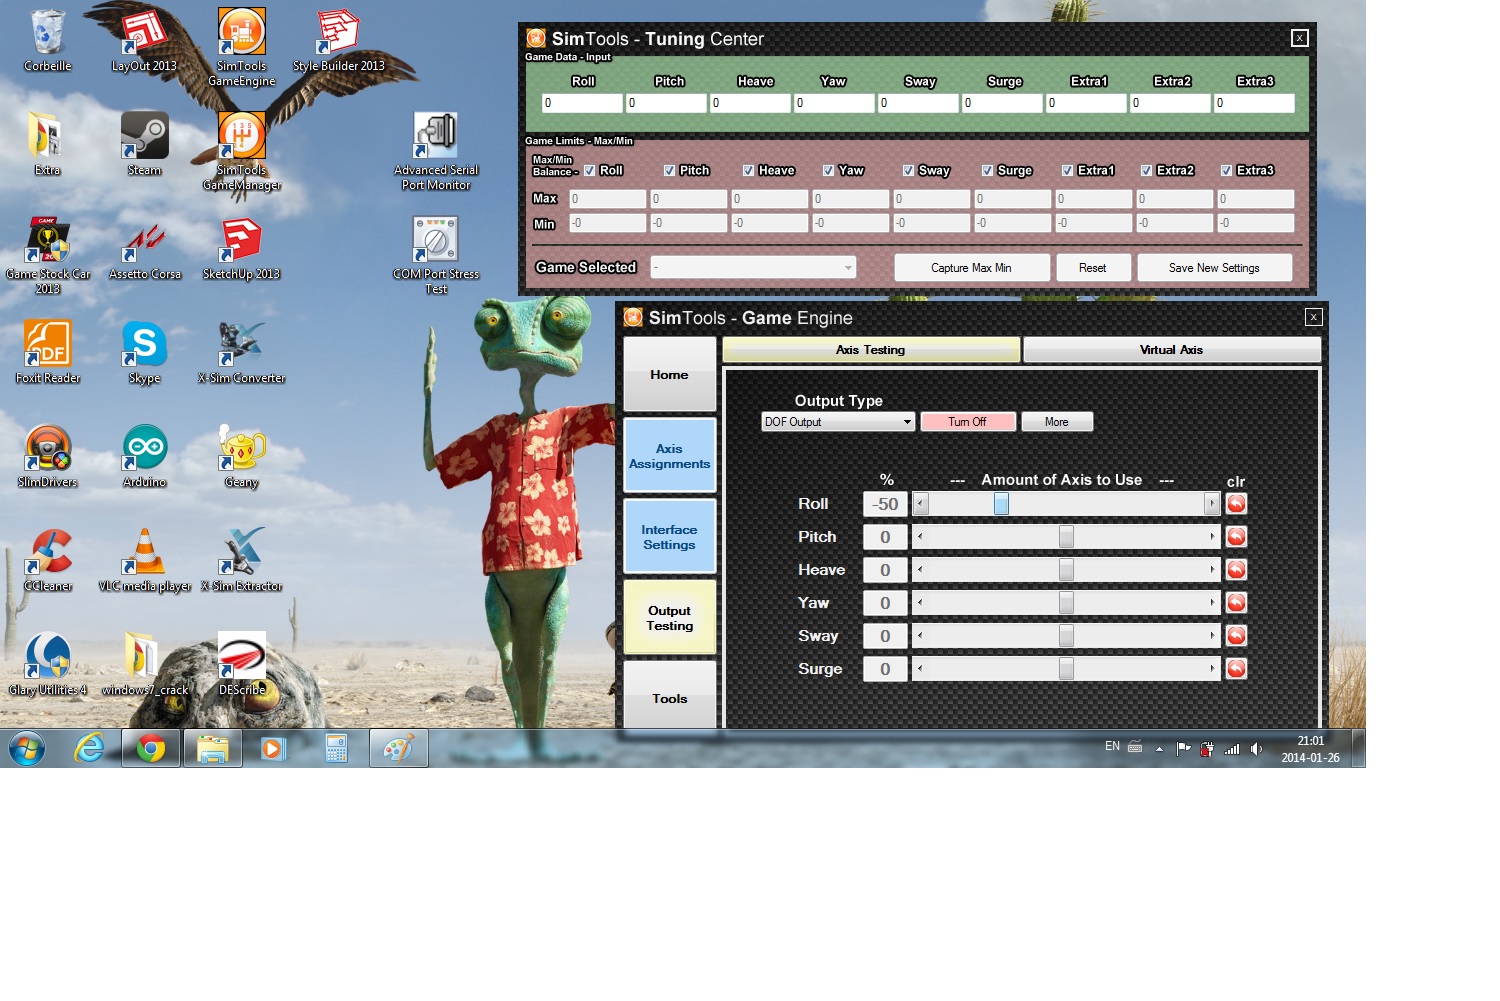Open the VLC media player desktop icon

[x=145, y=562]
